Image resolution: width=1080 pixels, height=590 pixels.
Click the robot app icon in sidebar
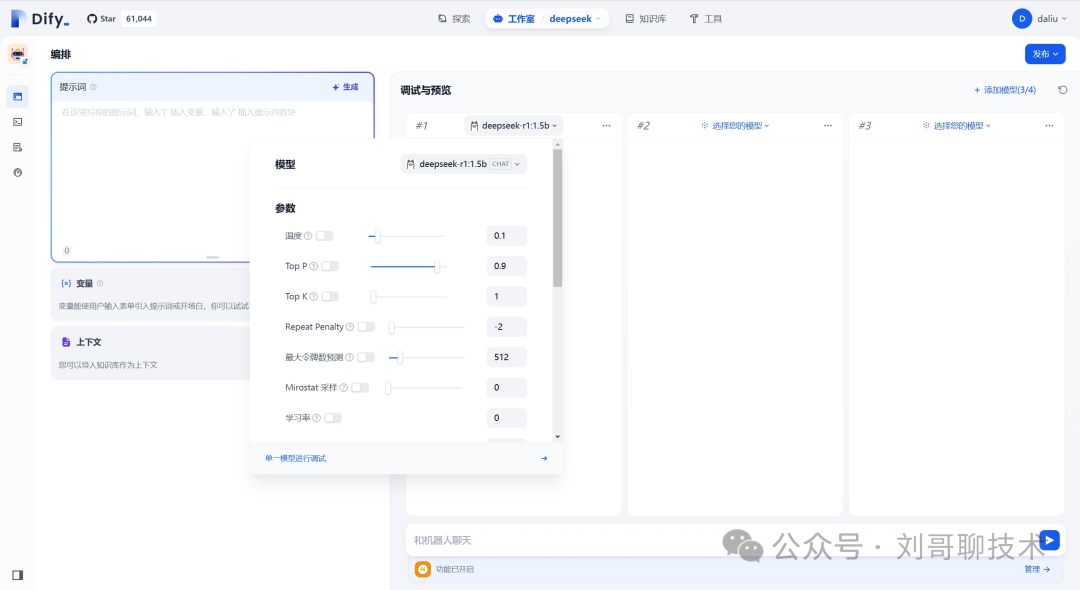[x=18, y=54]
